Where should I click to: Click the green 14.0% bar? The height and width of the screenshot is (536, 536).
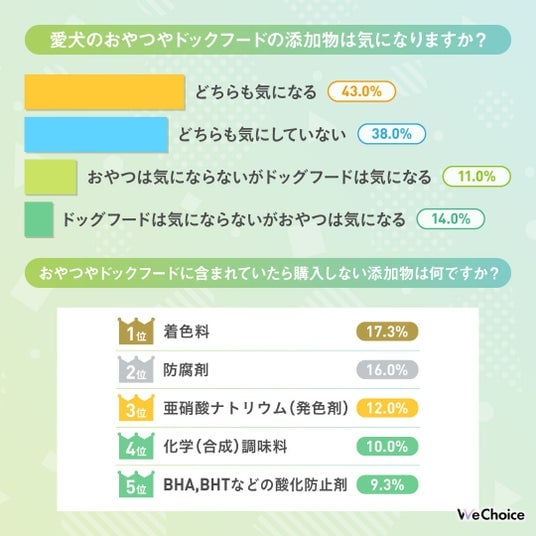click(x=39, y=219)
